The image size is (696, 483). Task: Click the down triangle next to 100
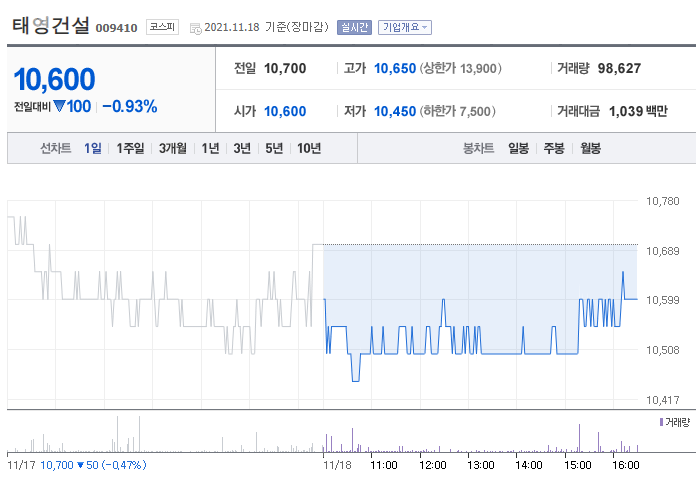(59, 107)
